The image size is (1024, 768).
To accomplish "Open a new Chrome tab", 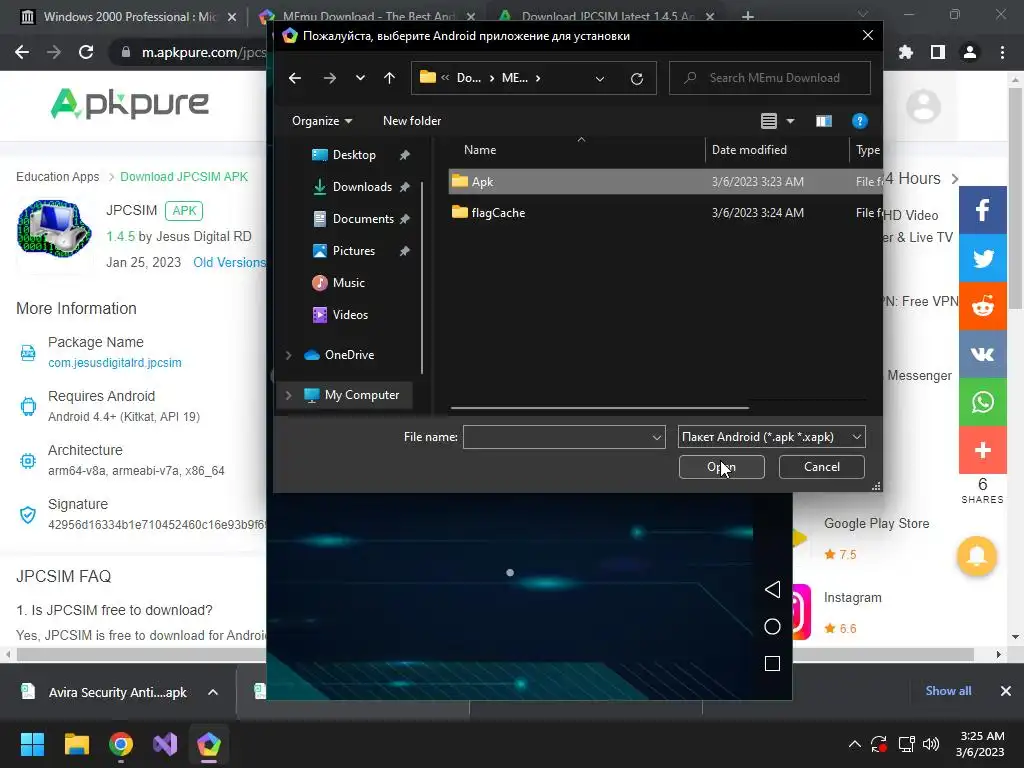I will (748, 16).
